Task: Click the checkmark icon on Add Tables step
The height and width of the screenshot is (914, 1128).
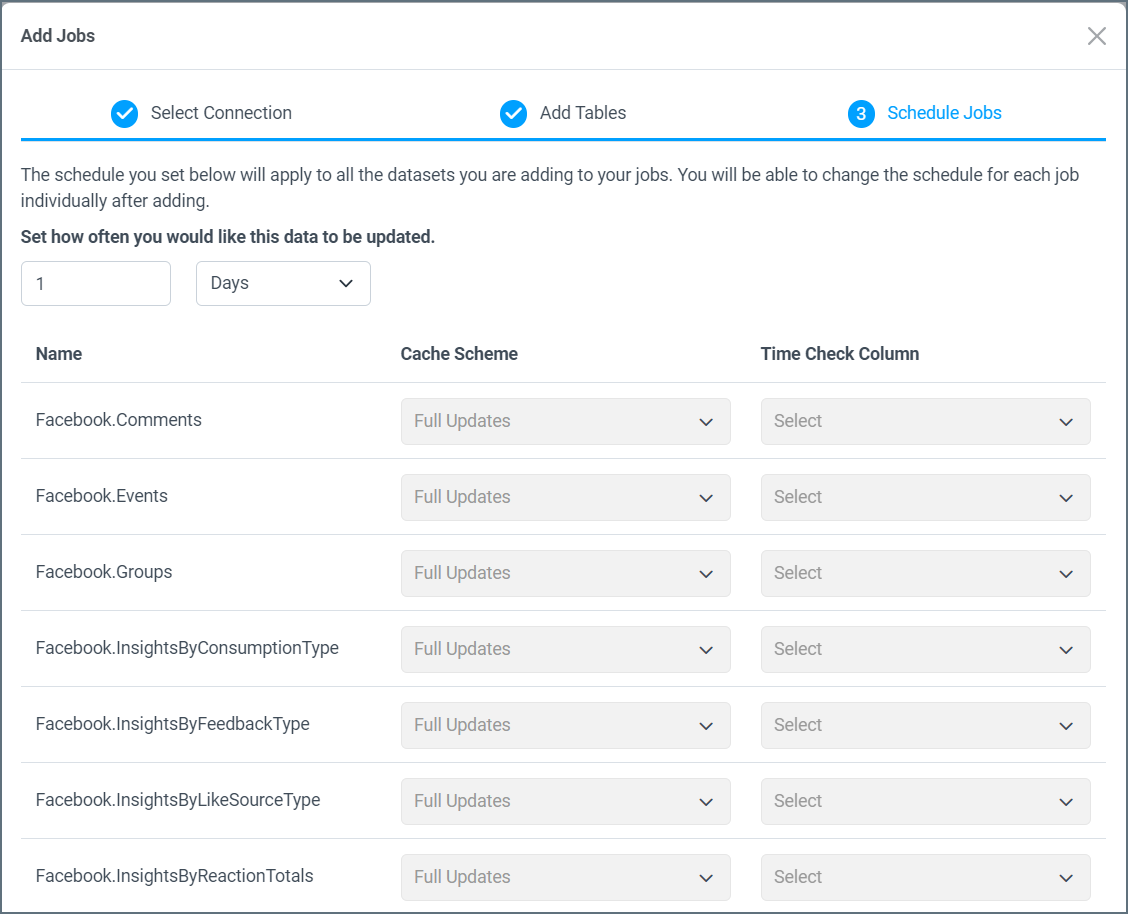Action: coord(513,114)
